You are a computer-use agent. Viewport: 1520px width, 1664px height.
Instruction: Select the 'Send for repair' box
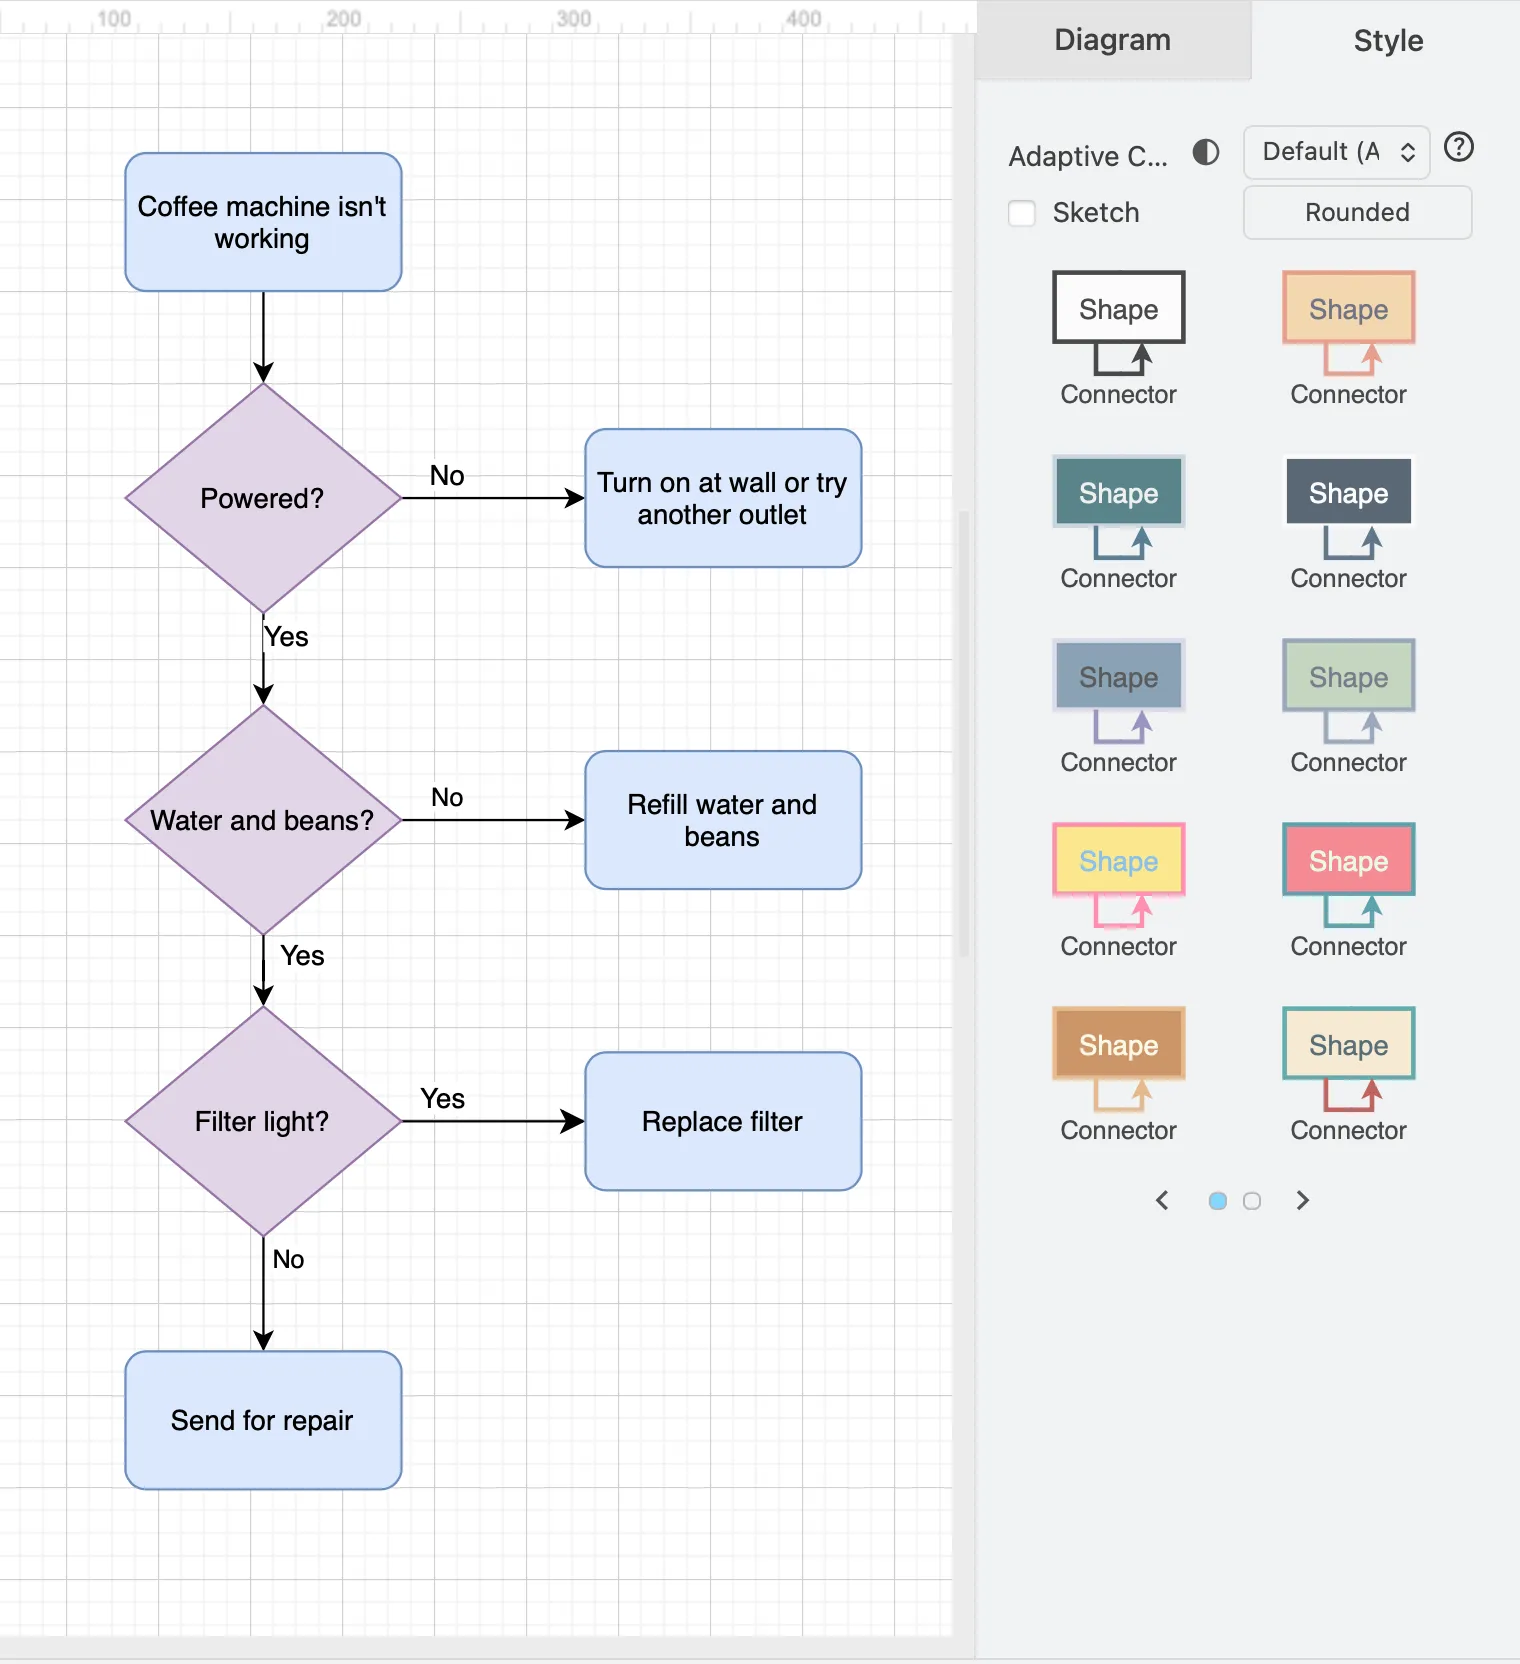click(x=263, y=1420)
